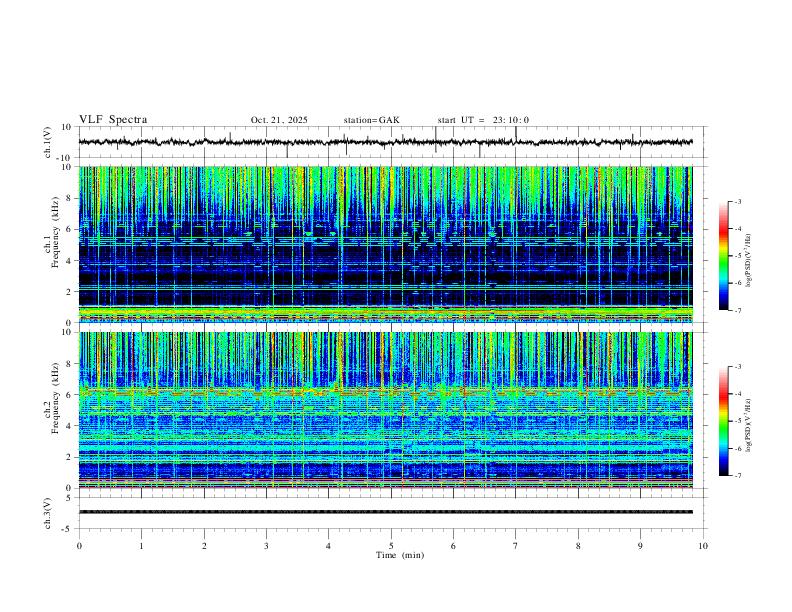Viewport: 792px width, 612px height.
Task: Click the time-axis tick label "8"
Action: (578, 546)
